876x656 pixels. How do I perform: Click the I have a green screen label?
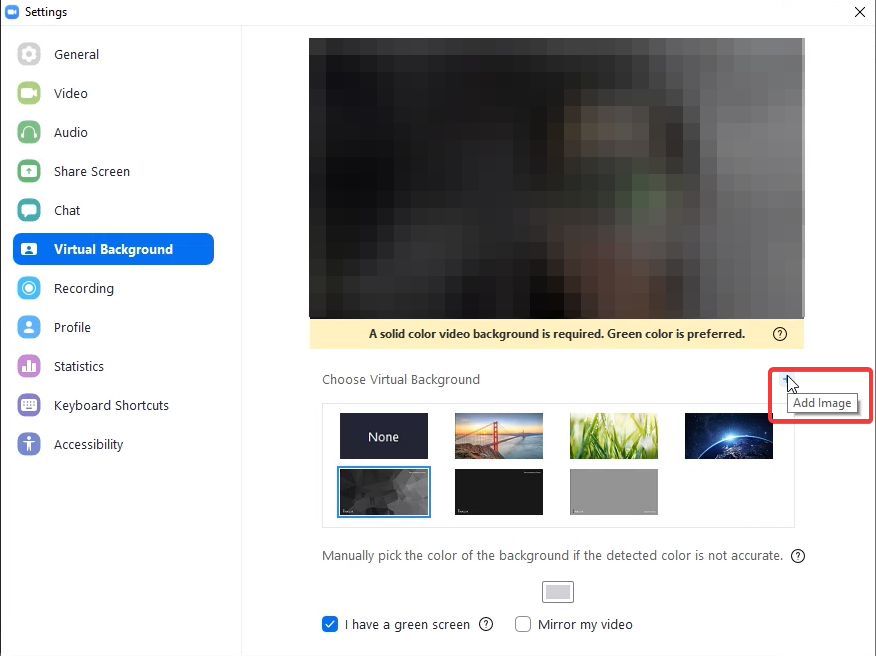407,624
